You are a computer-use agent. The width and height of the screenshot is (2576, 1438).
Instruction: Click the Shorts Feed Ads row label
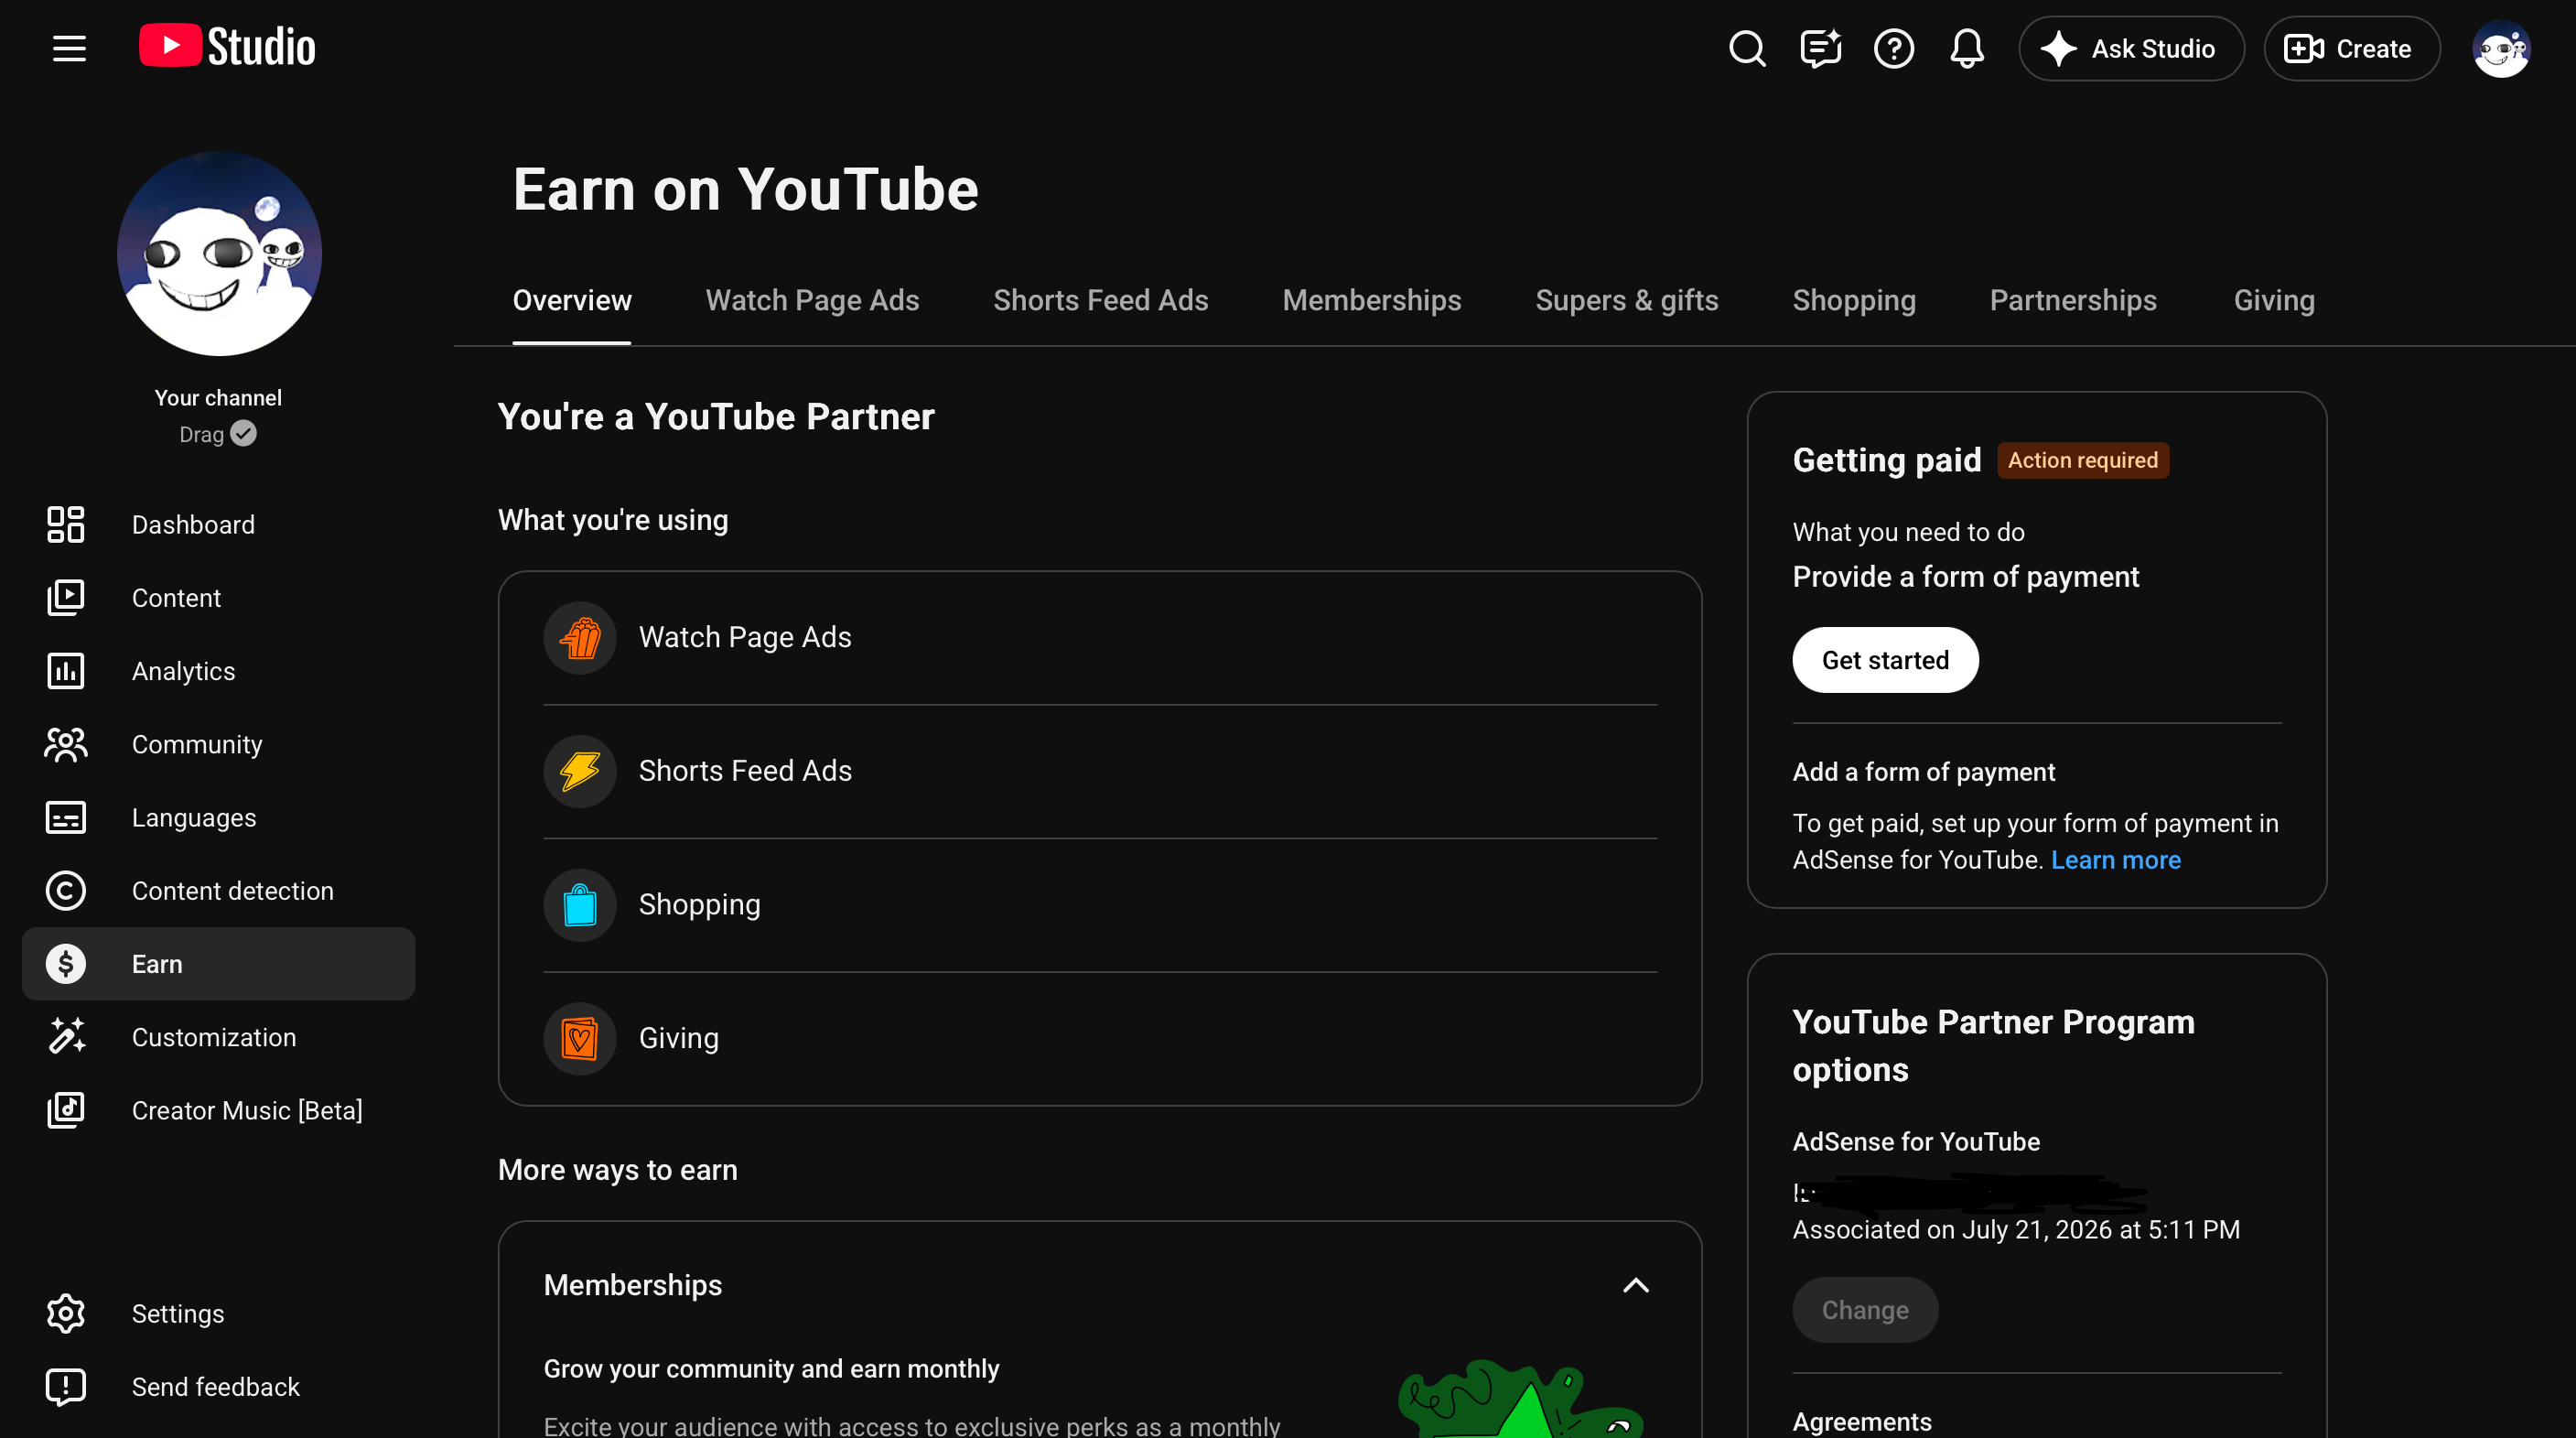[745, 771]
